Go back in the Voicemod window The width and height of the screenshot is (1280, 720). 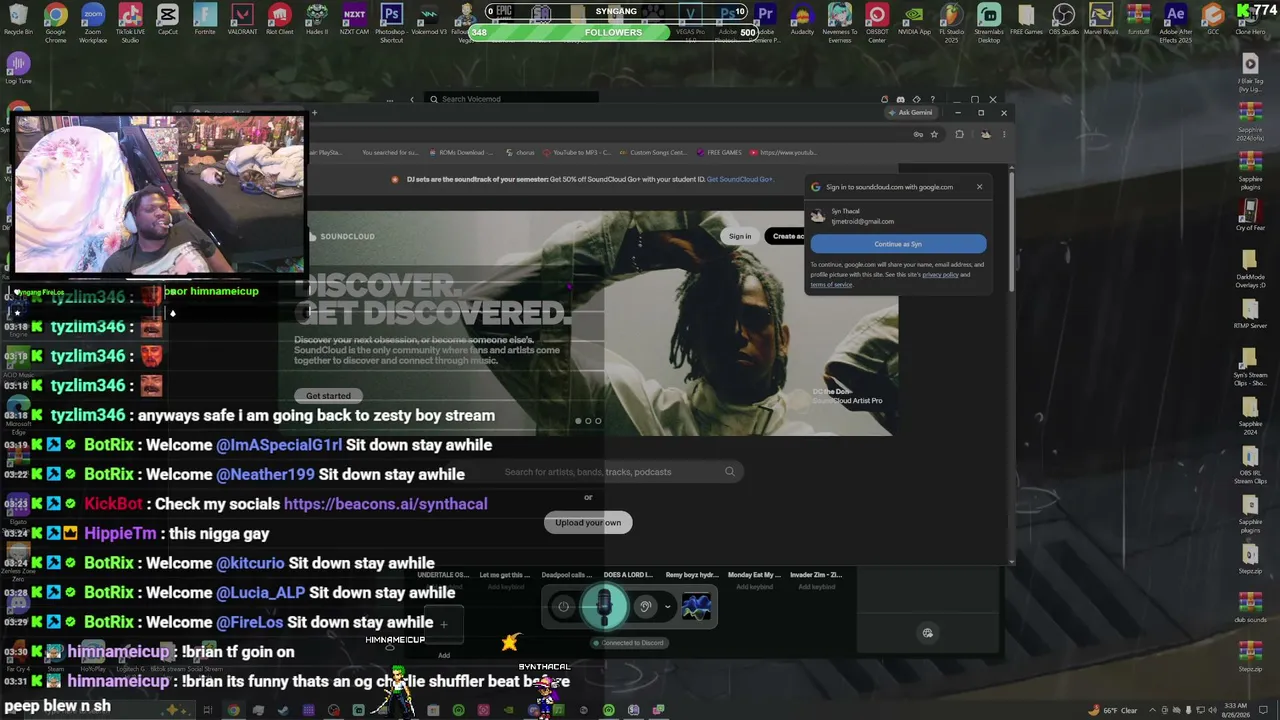(x=412, y=99)
